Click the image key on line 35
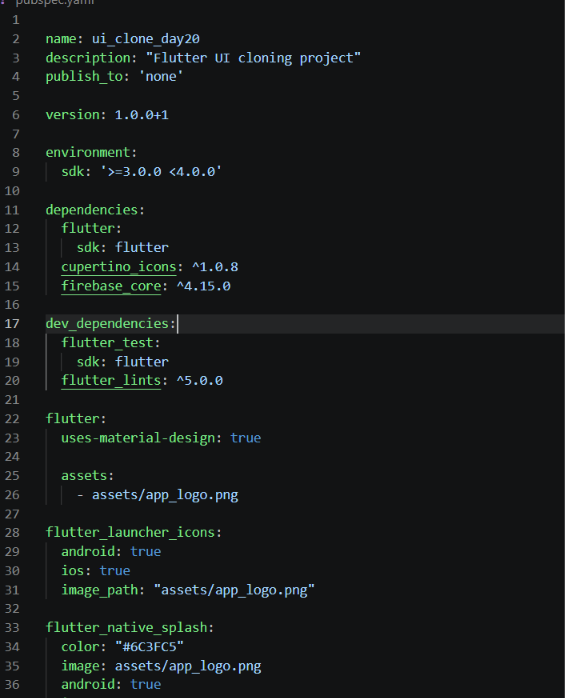Viewport: 565px width, 698px height. 80,666
